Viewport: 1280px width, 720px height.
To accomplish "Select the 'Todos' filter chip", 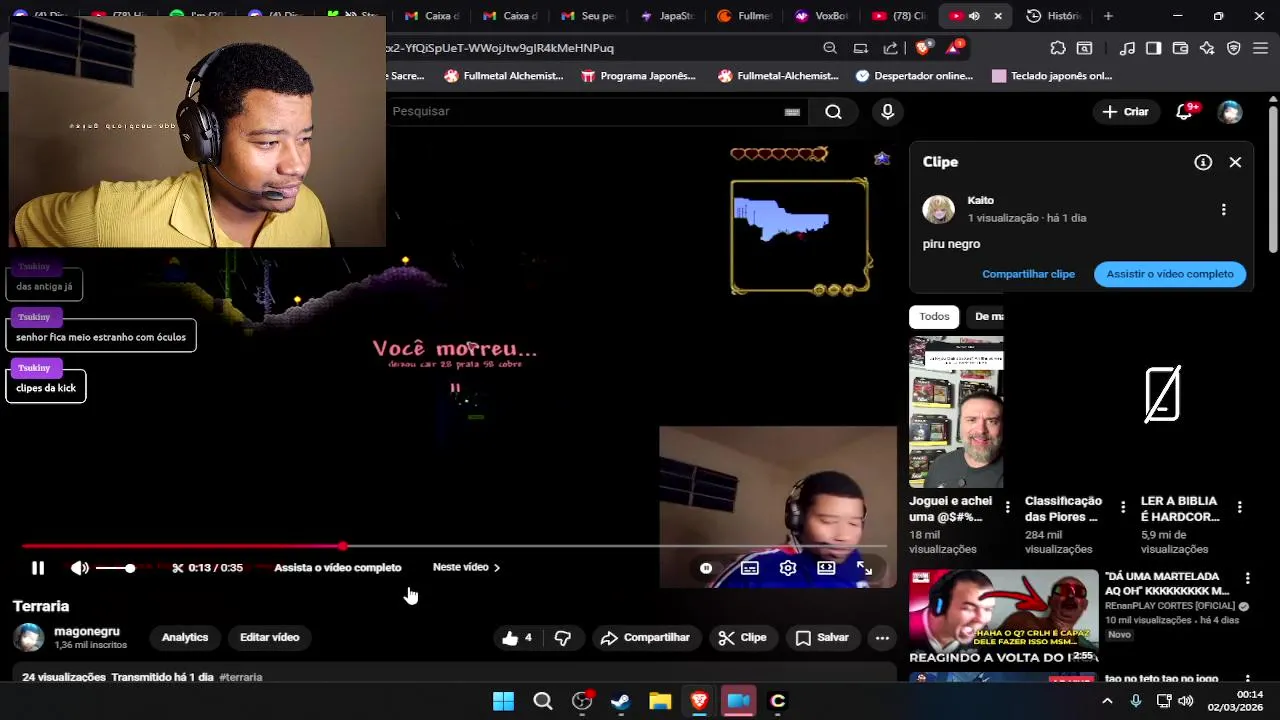I will tap(934, 316).
